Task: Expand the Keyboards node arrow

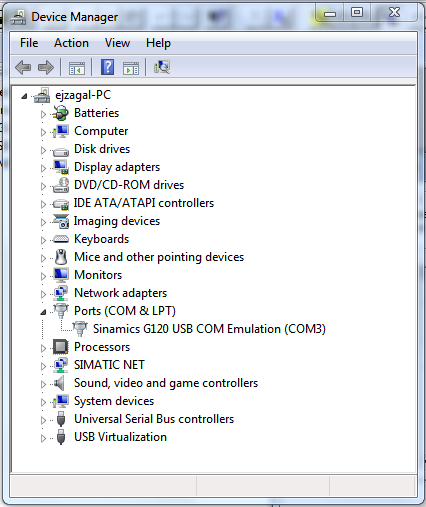Action: tap(43, 240)
